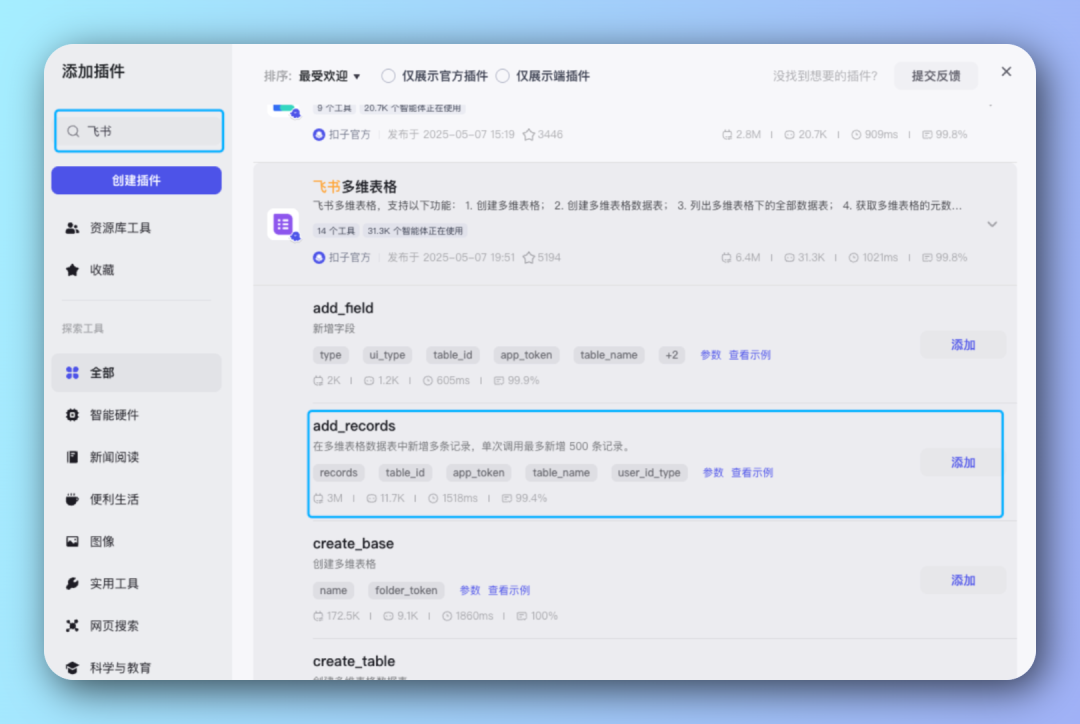Click the 14 个工具 tag

335,231
